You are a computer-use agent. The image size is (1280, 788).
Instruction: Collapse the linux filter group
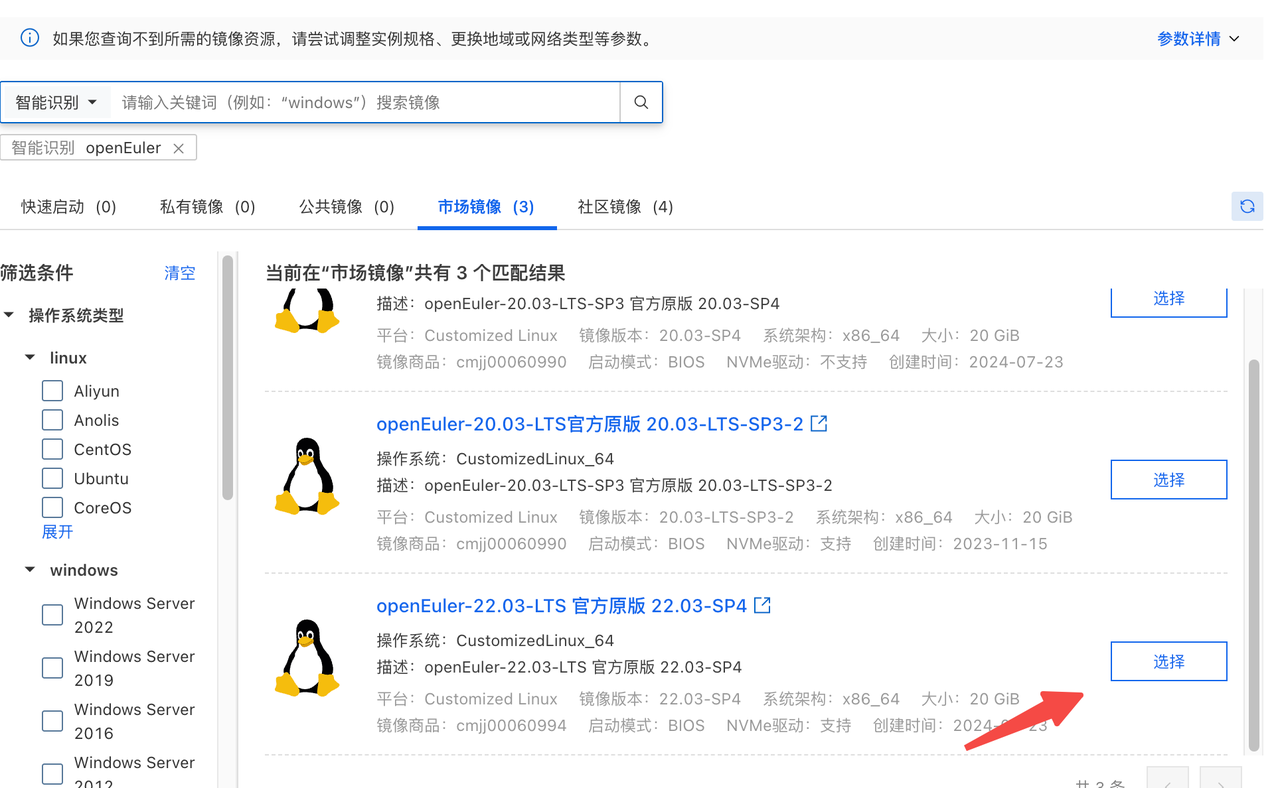click(30, 357)
